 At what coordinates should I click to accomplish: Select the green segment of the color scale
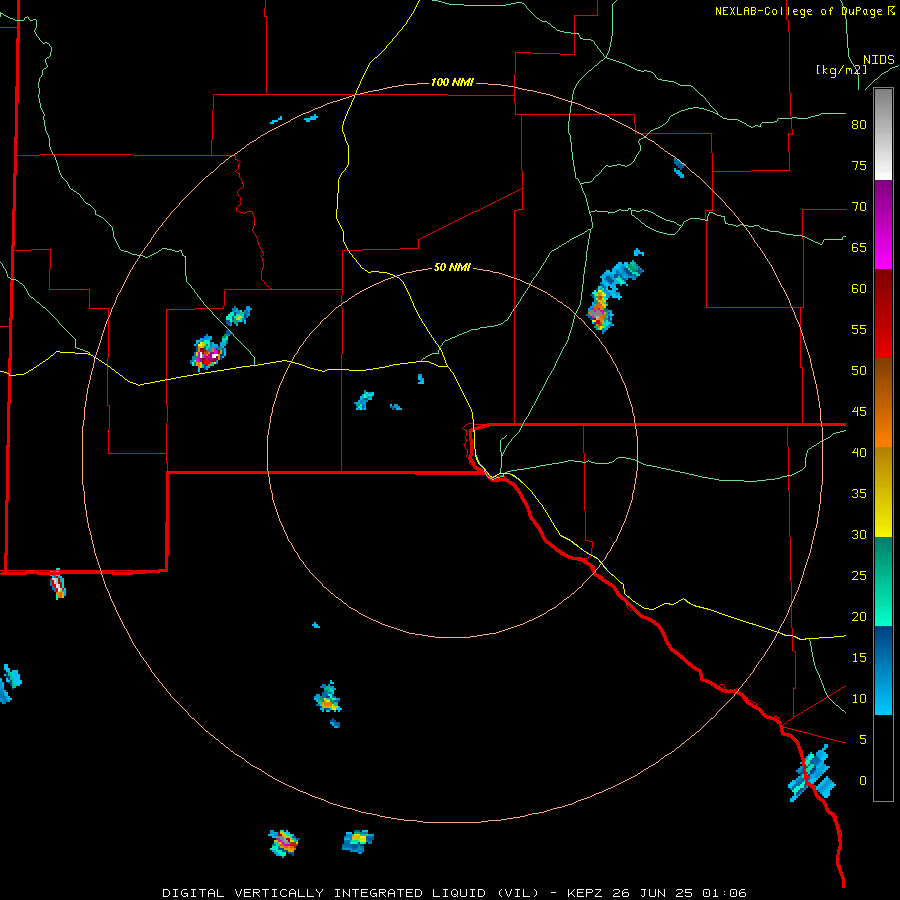point(883,581)
